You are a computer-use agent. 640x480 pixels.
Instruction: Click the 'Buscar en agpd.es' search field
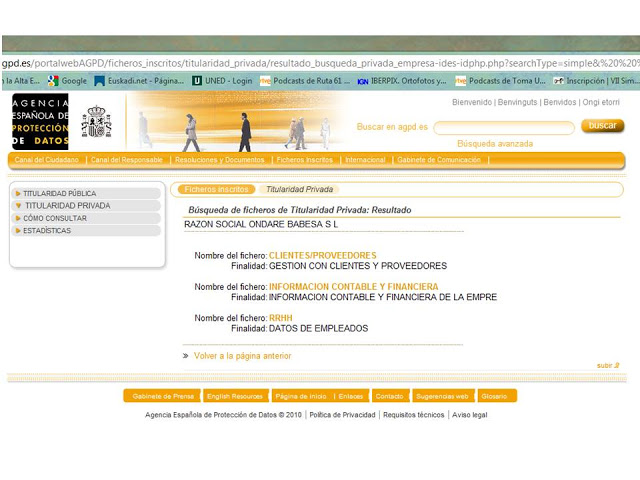(x=503, y=127)
